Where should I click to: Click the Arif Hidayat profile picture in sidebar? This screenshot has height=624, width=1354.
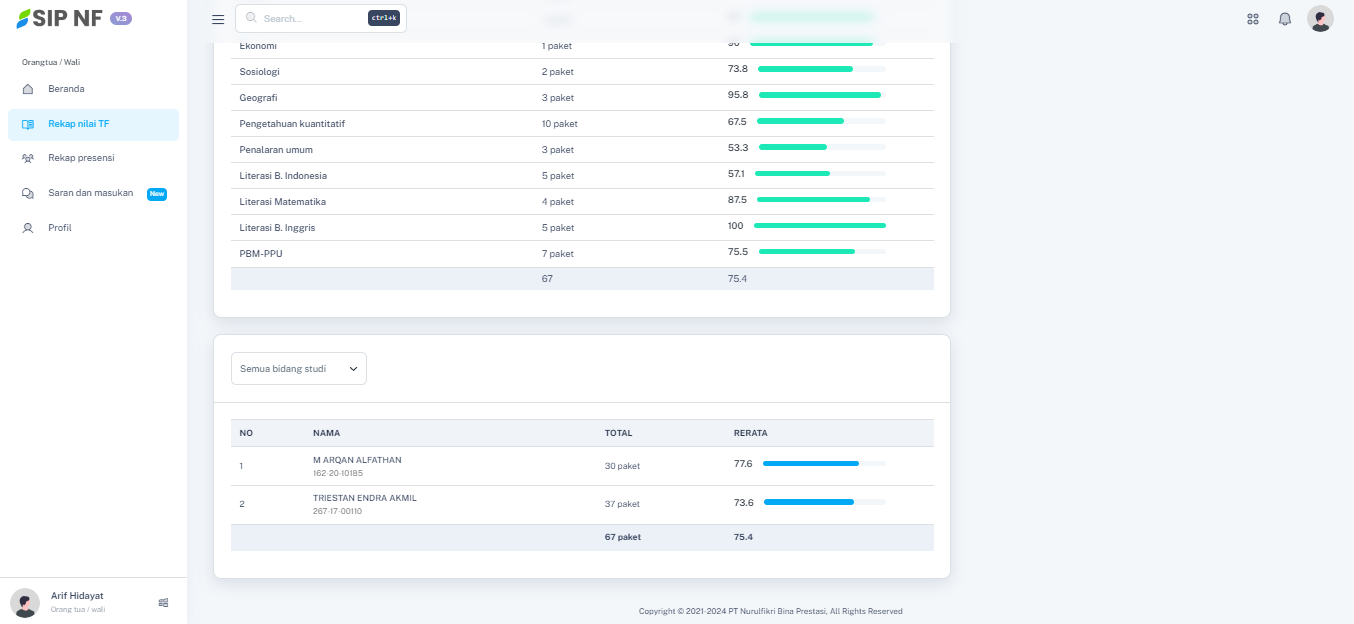25,602
